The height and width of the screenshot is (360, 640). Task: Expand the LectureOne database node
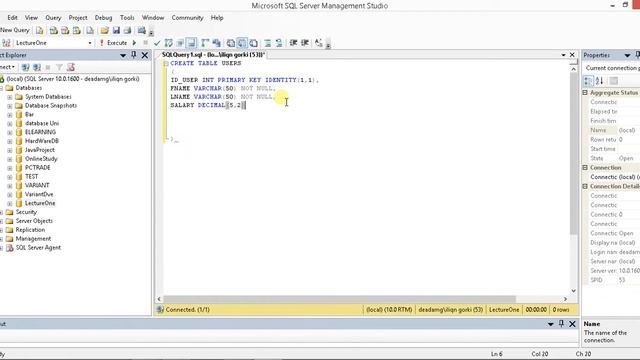(10, 203)
